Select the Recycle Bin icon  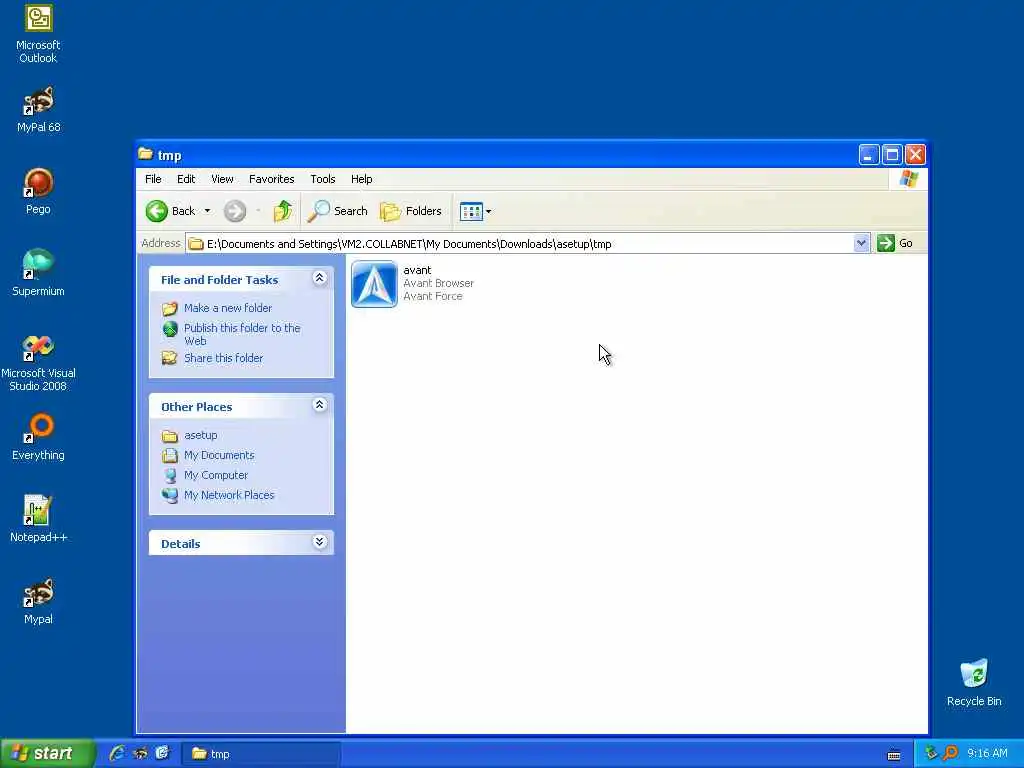click(x=974, y=683)
